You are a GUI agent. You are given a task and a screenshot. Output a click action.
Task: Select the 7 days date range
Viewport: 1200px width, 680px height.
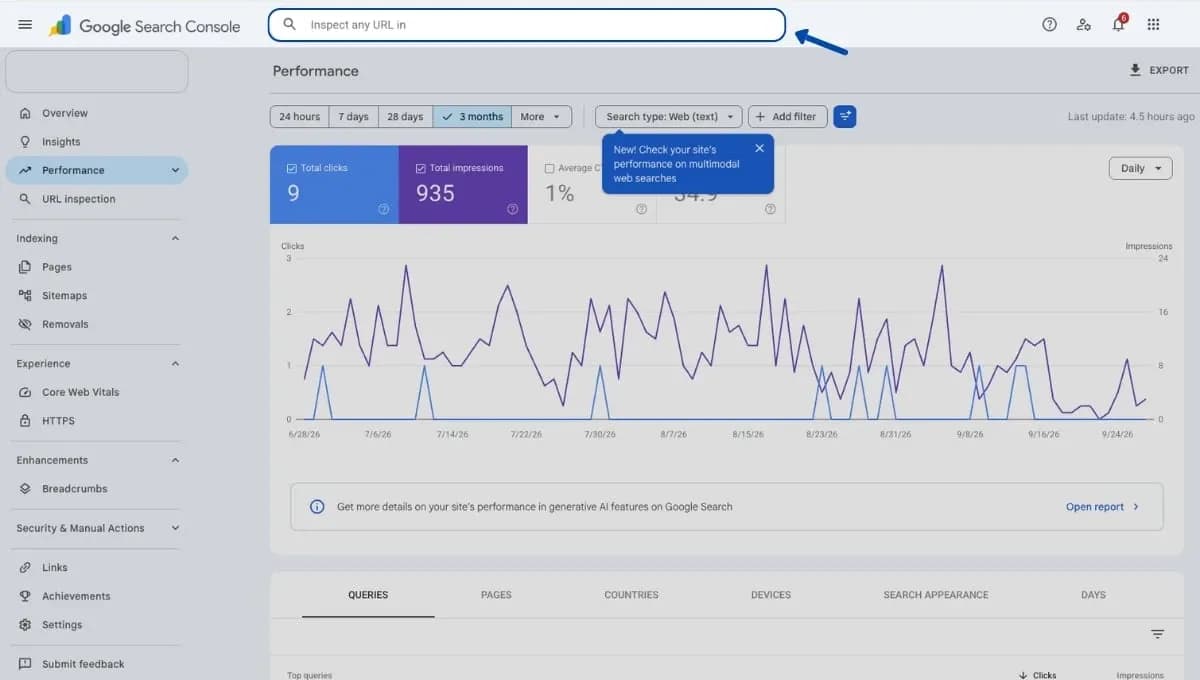tap(353, 117)
